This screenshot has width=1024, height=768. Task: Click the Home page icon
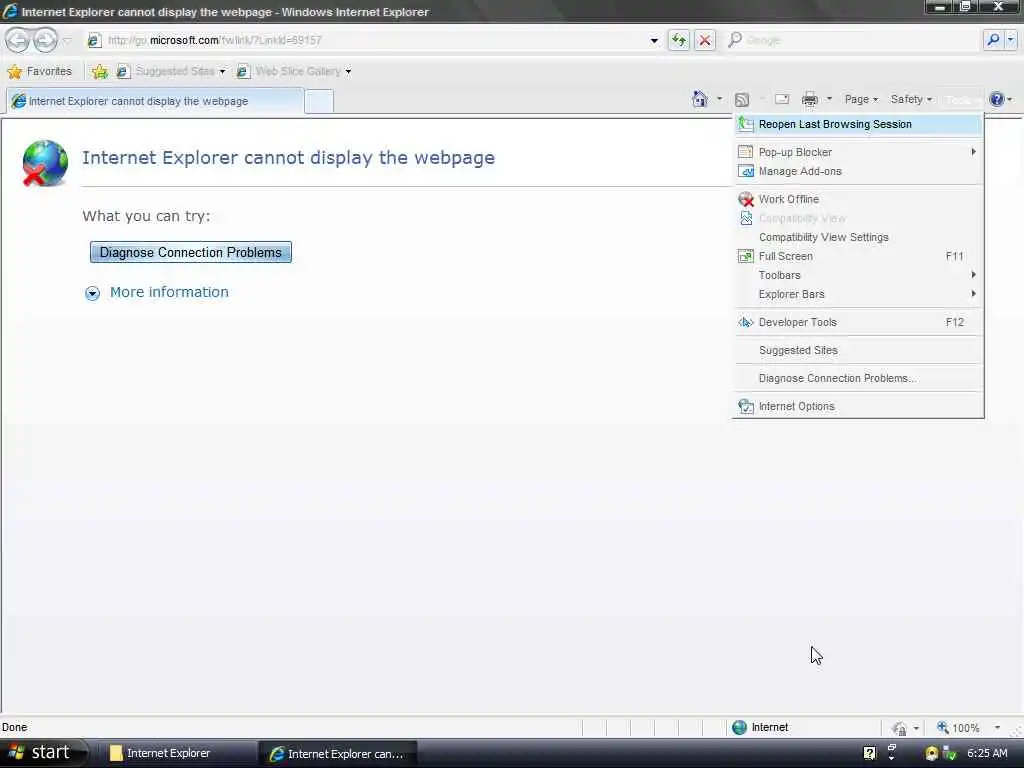point(700,99)
